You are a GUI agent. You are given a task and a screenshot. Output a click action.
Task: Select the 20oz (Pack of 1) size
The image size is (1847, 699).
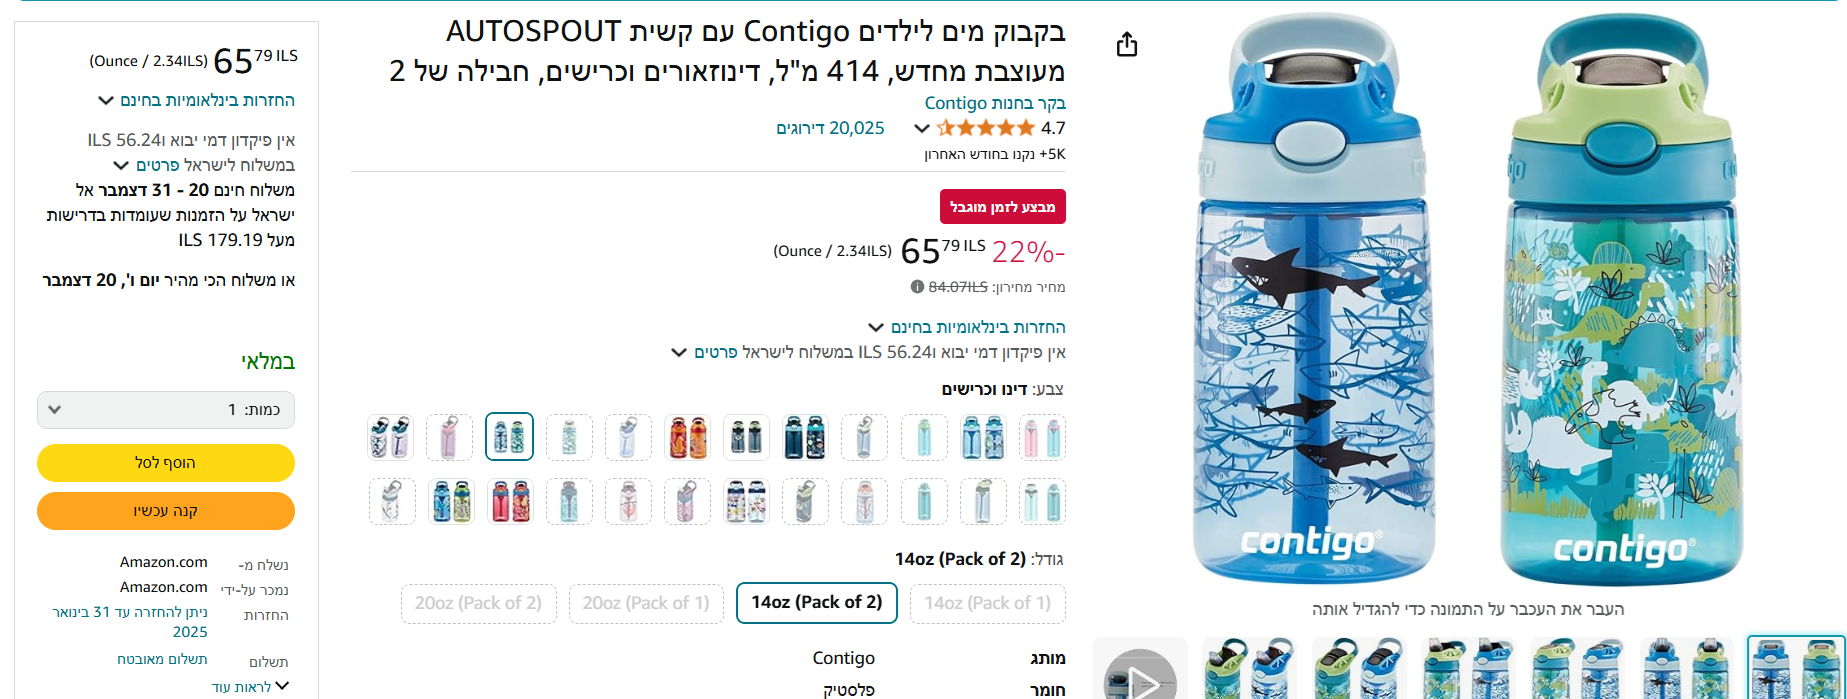click(646, 603)
